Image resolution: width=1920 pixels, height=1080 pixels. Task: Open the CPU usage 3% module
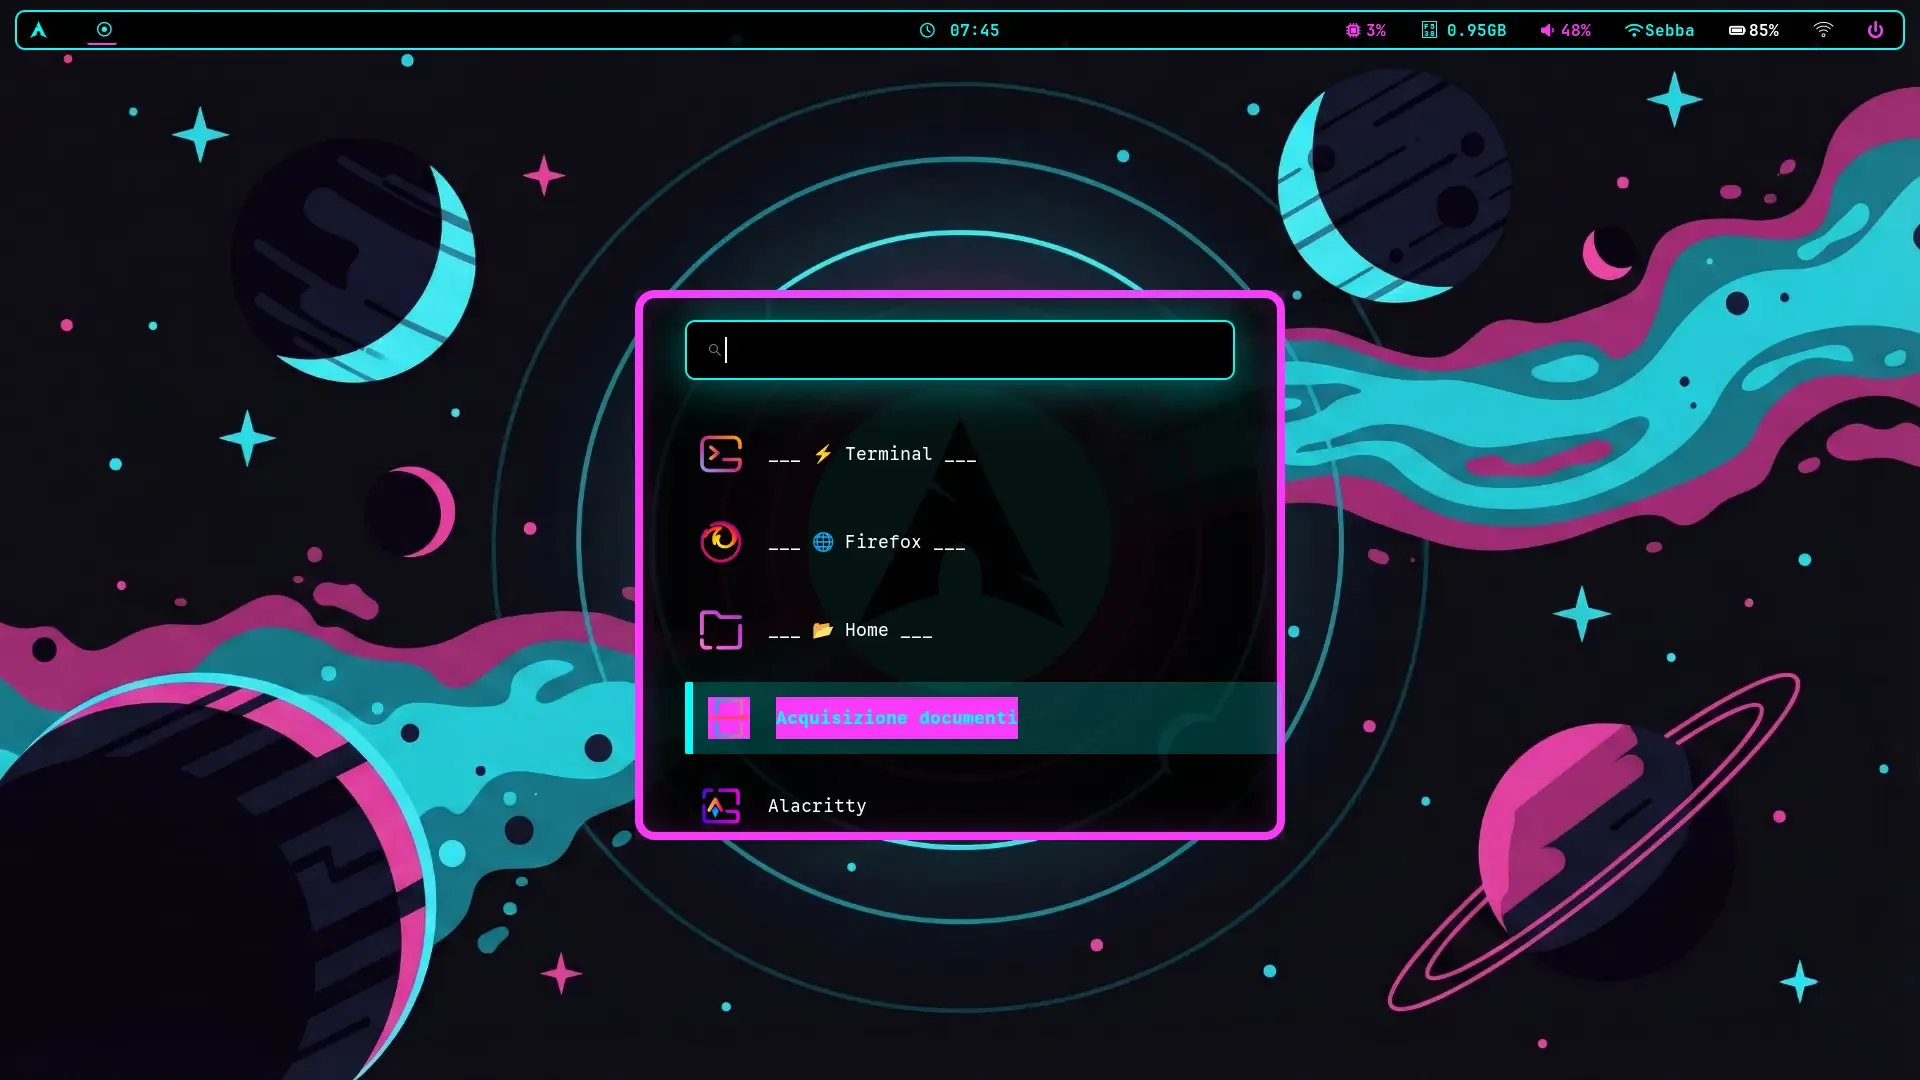[1365, 30]
